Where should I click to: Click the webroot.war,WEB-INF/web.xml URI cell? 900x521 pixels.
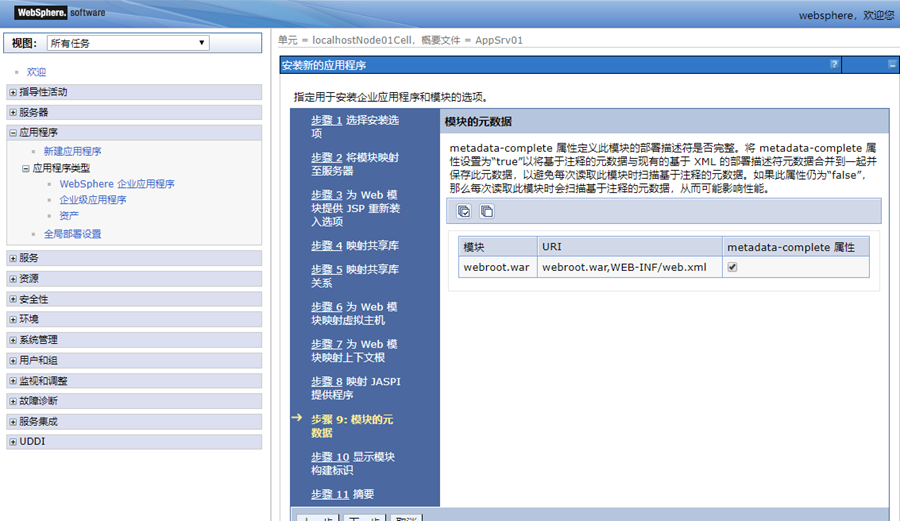coord(630,267)
